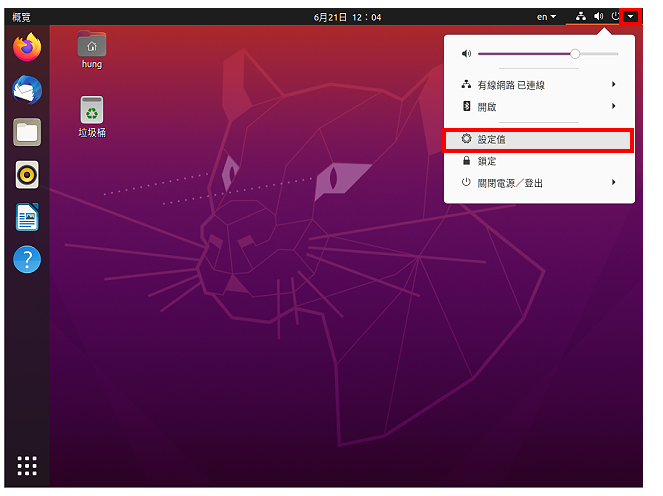This screenshot has width=663, height=496.
Task: Open the 垃圾桶 trash icon
Action: pos(92,117)
